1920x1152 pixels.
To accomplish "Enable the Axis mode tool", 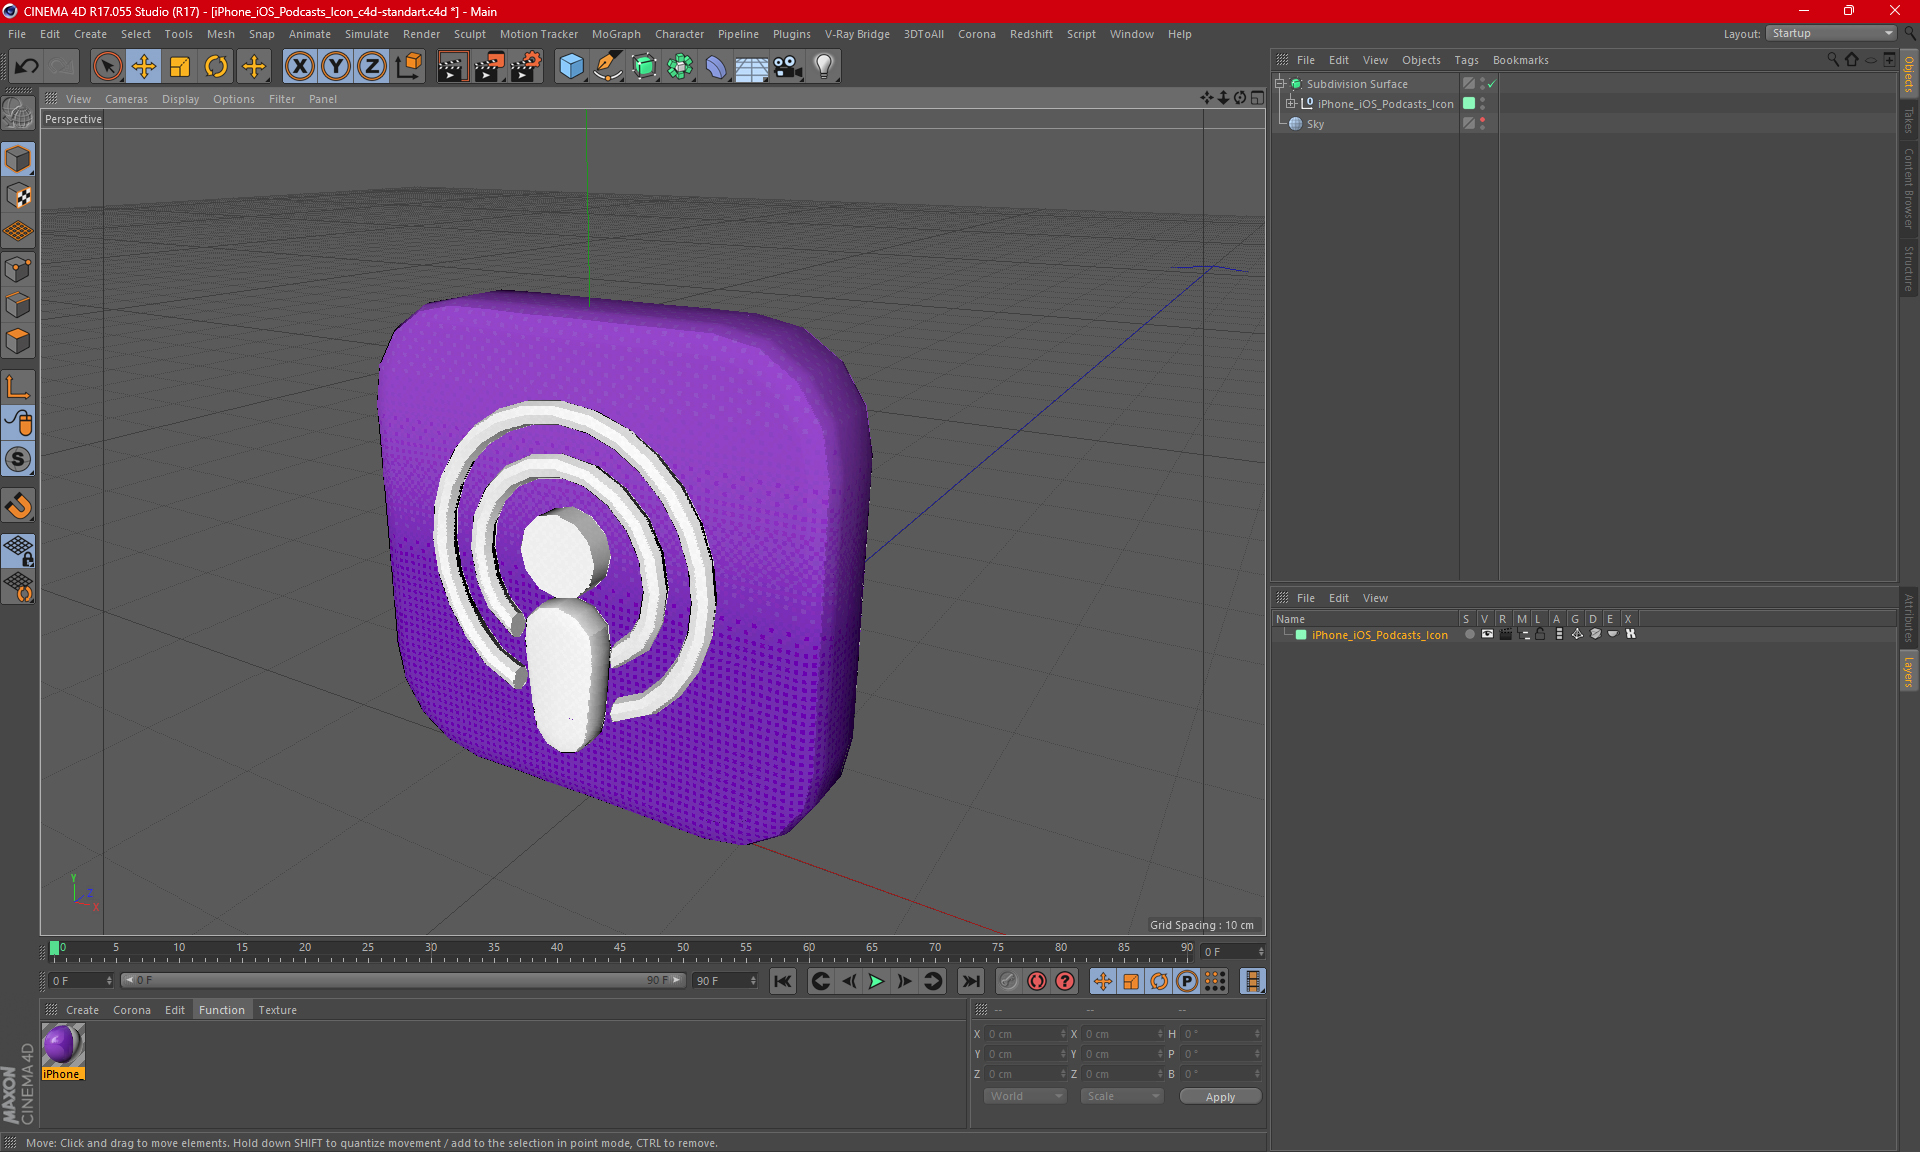I will coord(18,387).
